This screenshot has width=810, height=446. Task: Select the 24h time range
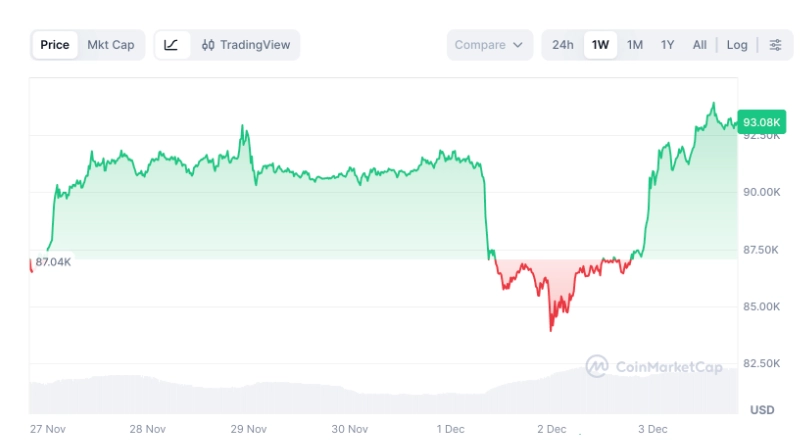[x=563, y=45]
